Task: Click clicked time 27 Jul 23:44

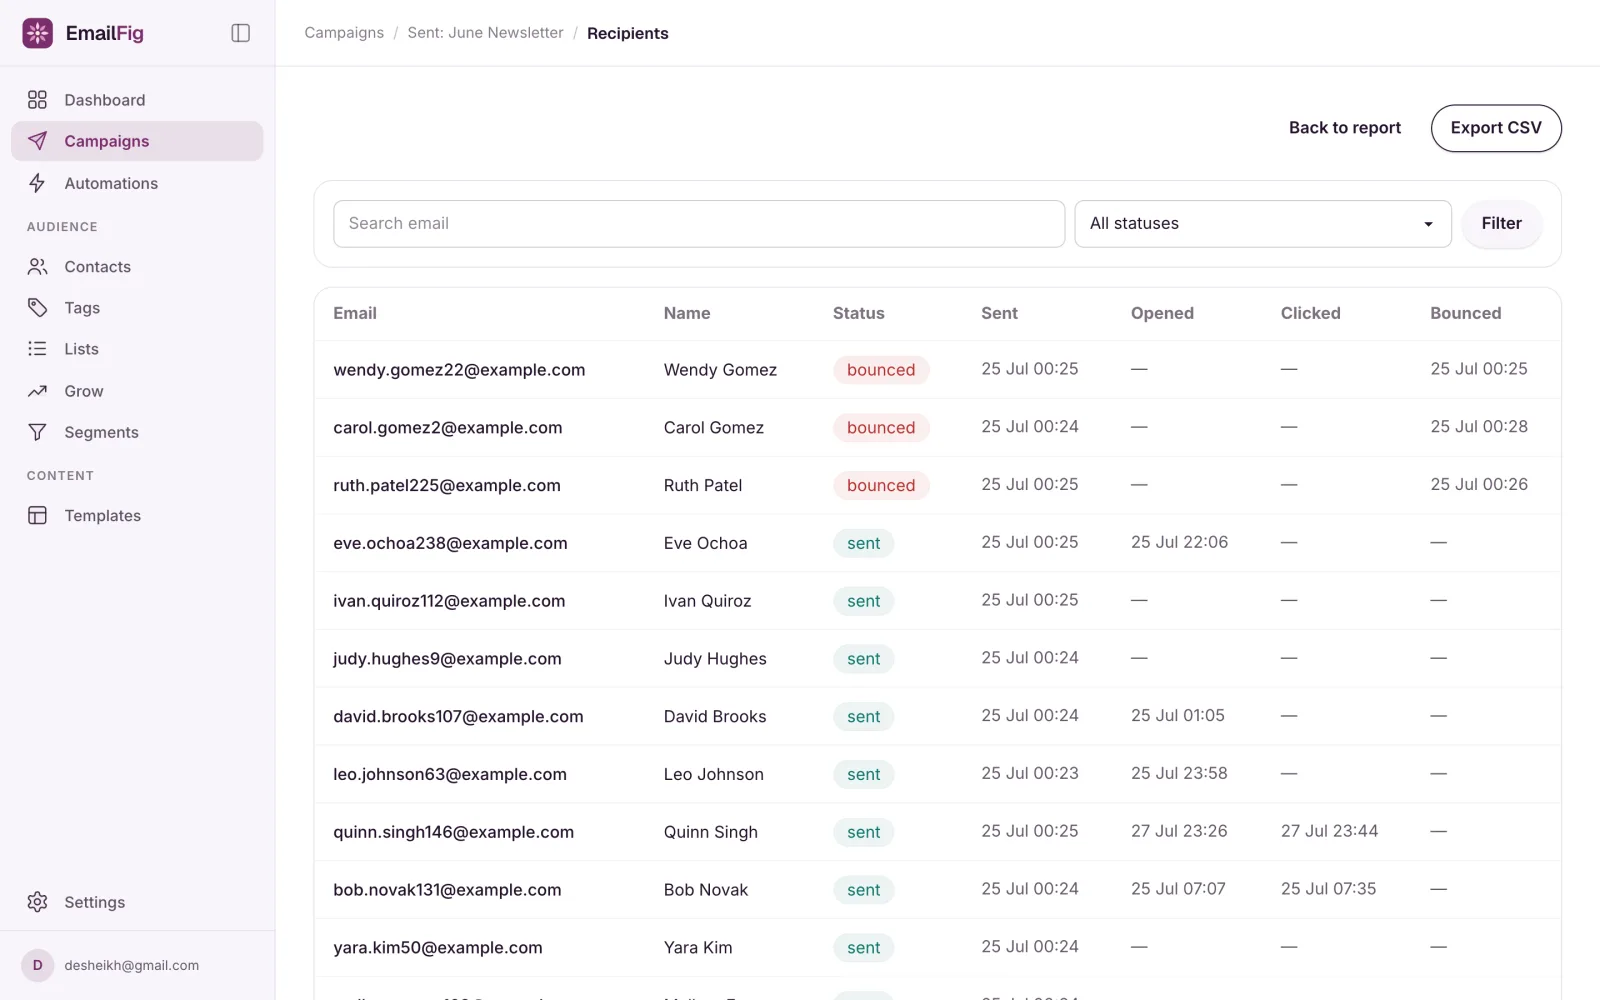Action: click(1329, 831)
